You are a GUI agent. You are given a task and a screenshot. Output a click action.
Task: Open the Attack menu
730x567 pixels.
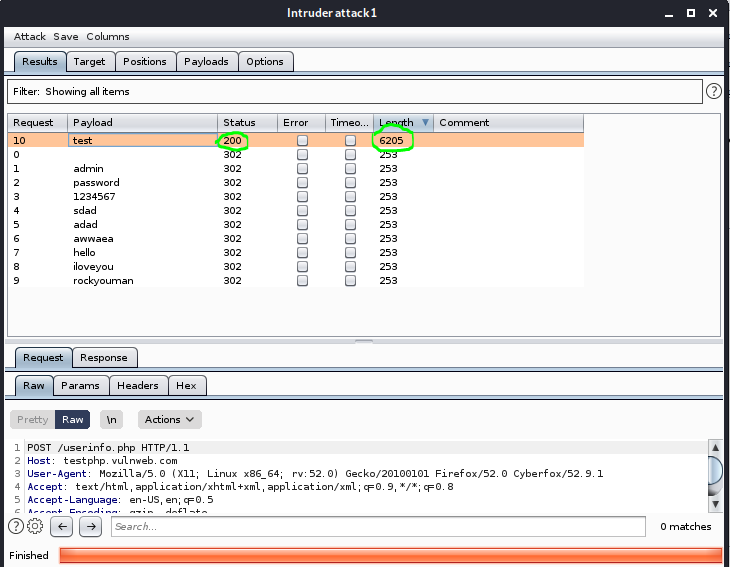[30, 36]
